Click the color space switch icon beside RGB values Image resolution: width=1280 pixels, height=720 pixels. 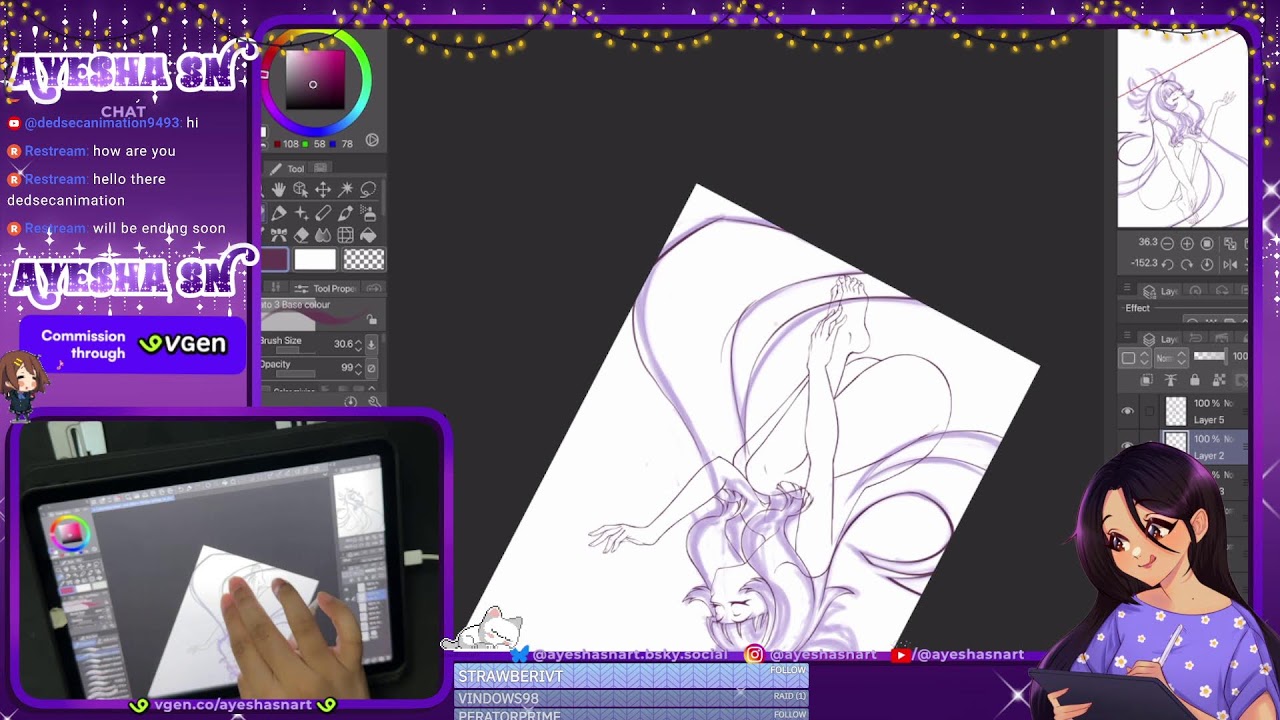[372, 141]
